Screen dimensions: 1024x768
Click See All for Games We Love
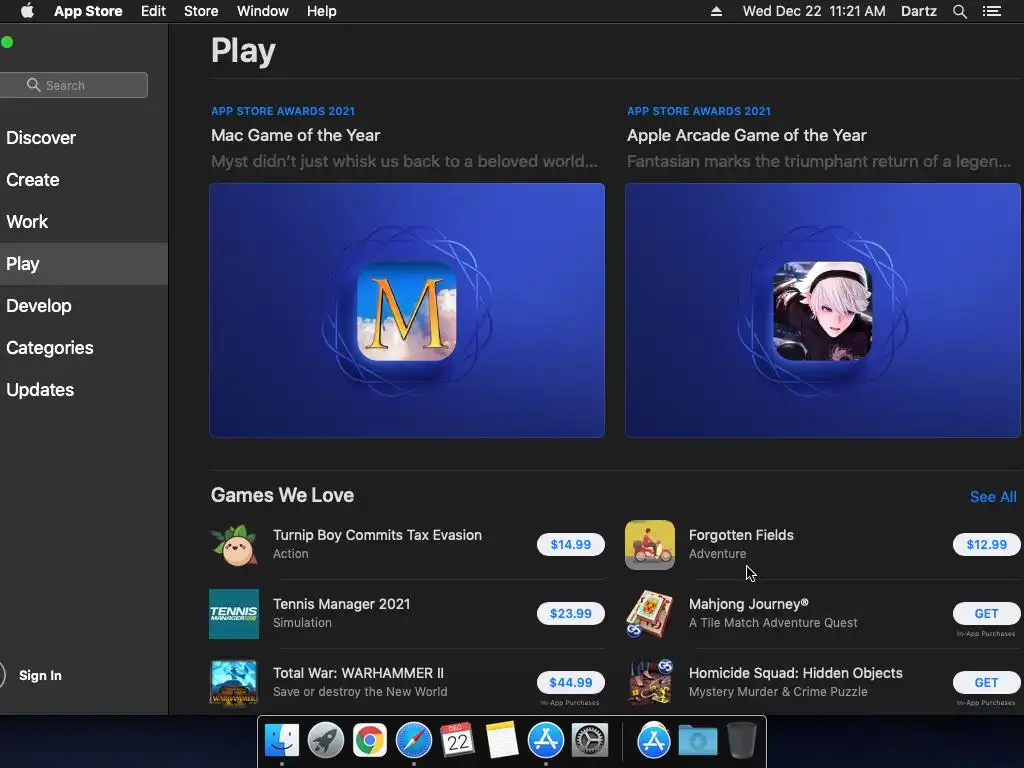click(993, 497)
